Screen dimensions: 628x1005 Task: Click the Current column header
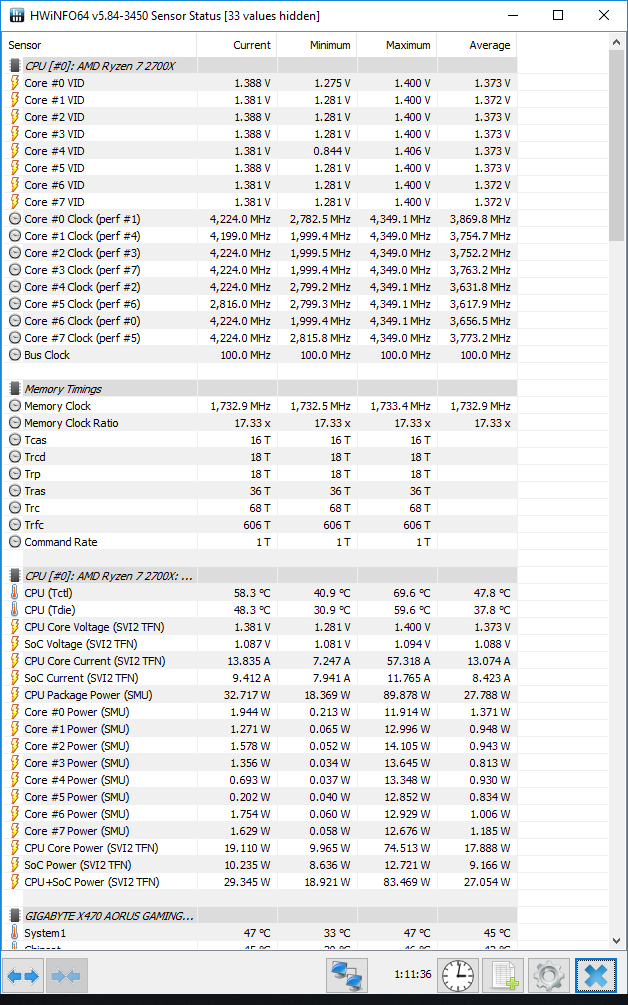click(237, 45)
